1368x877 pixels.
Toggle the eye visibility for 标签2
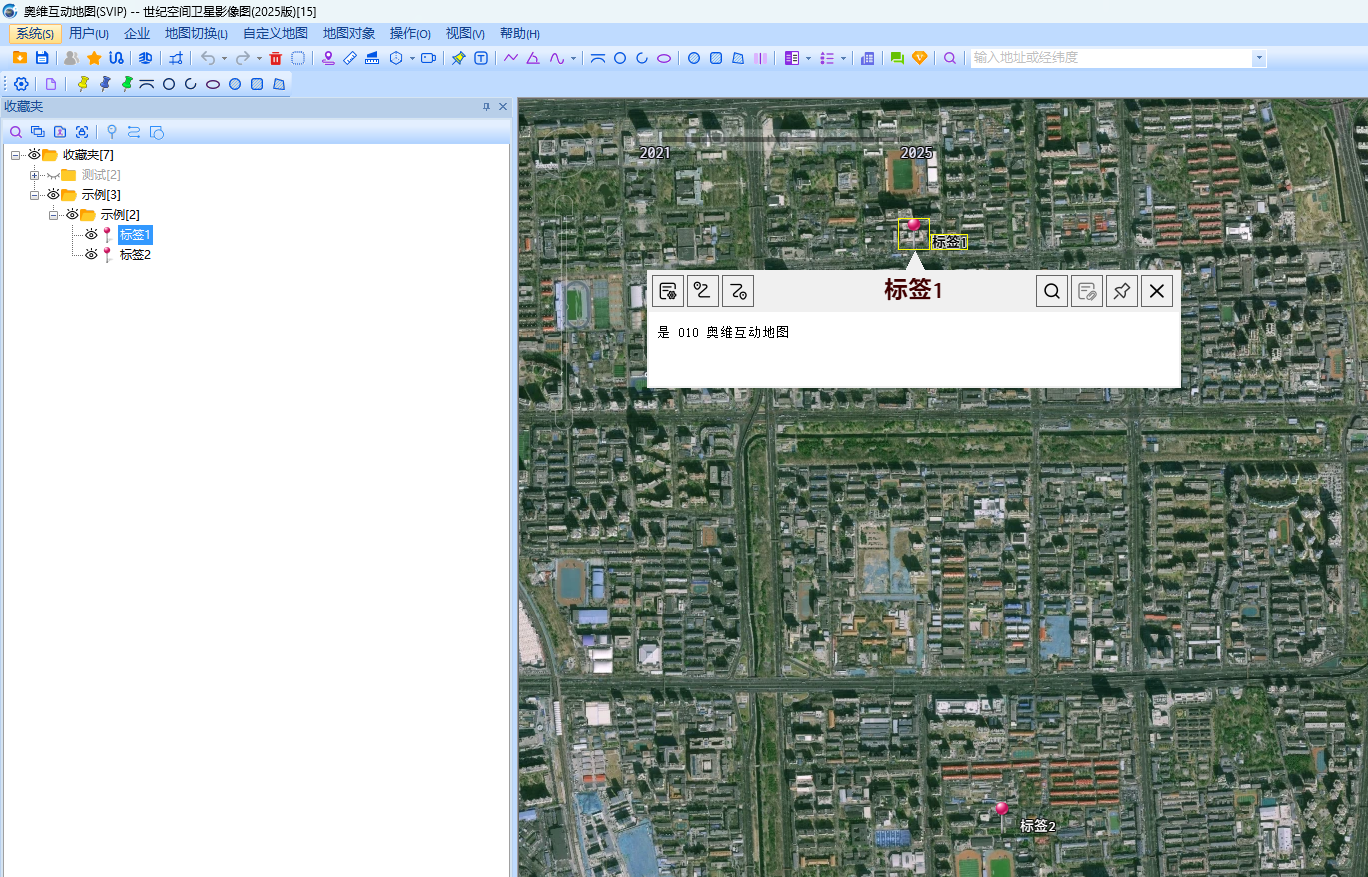click(x=91, y=255)
